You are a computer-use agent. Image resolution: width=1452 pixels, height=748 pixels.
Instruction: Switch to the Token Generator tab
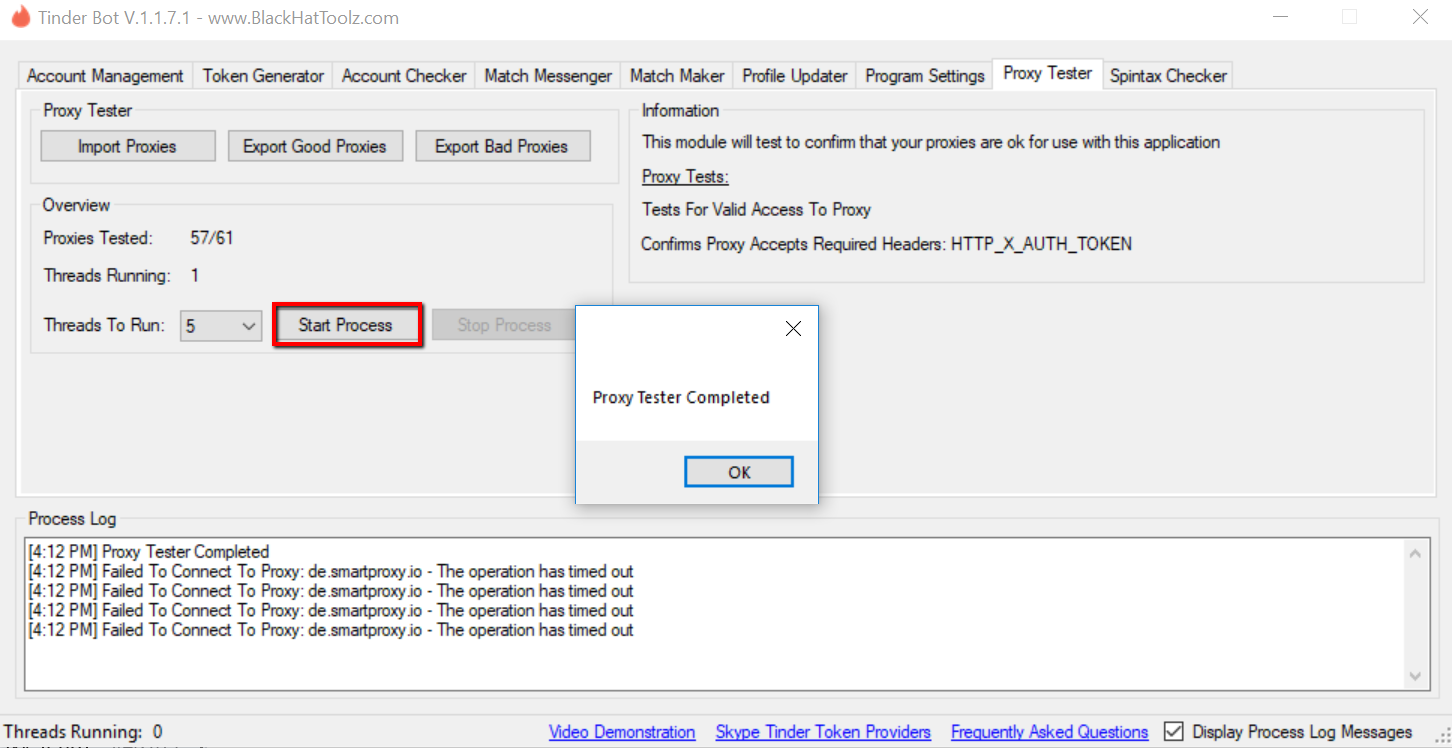pos(263,76)
